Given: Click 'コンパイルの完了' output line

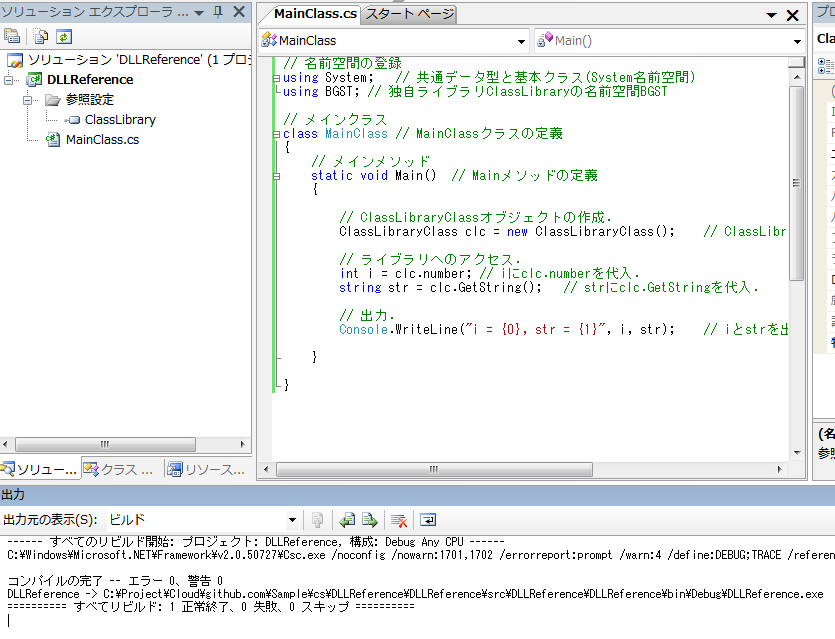Looking at the screenshot, I should (115, 580).
